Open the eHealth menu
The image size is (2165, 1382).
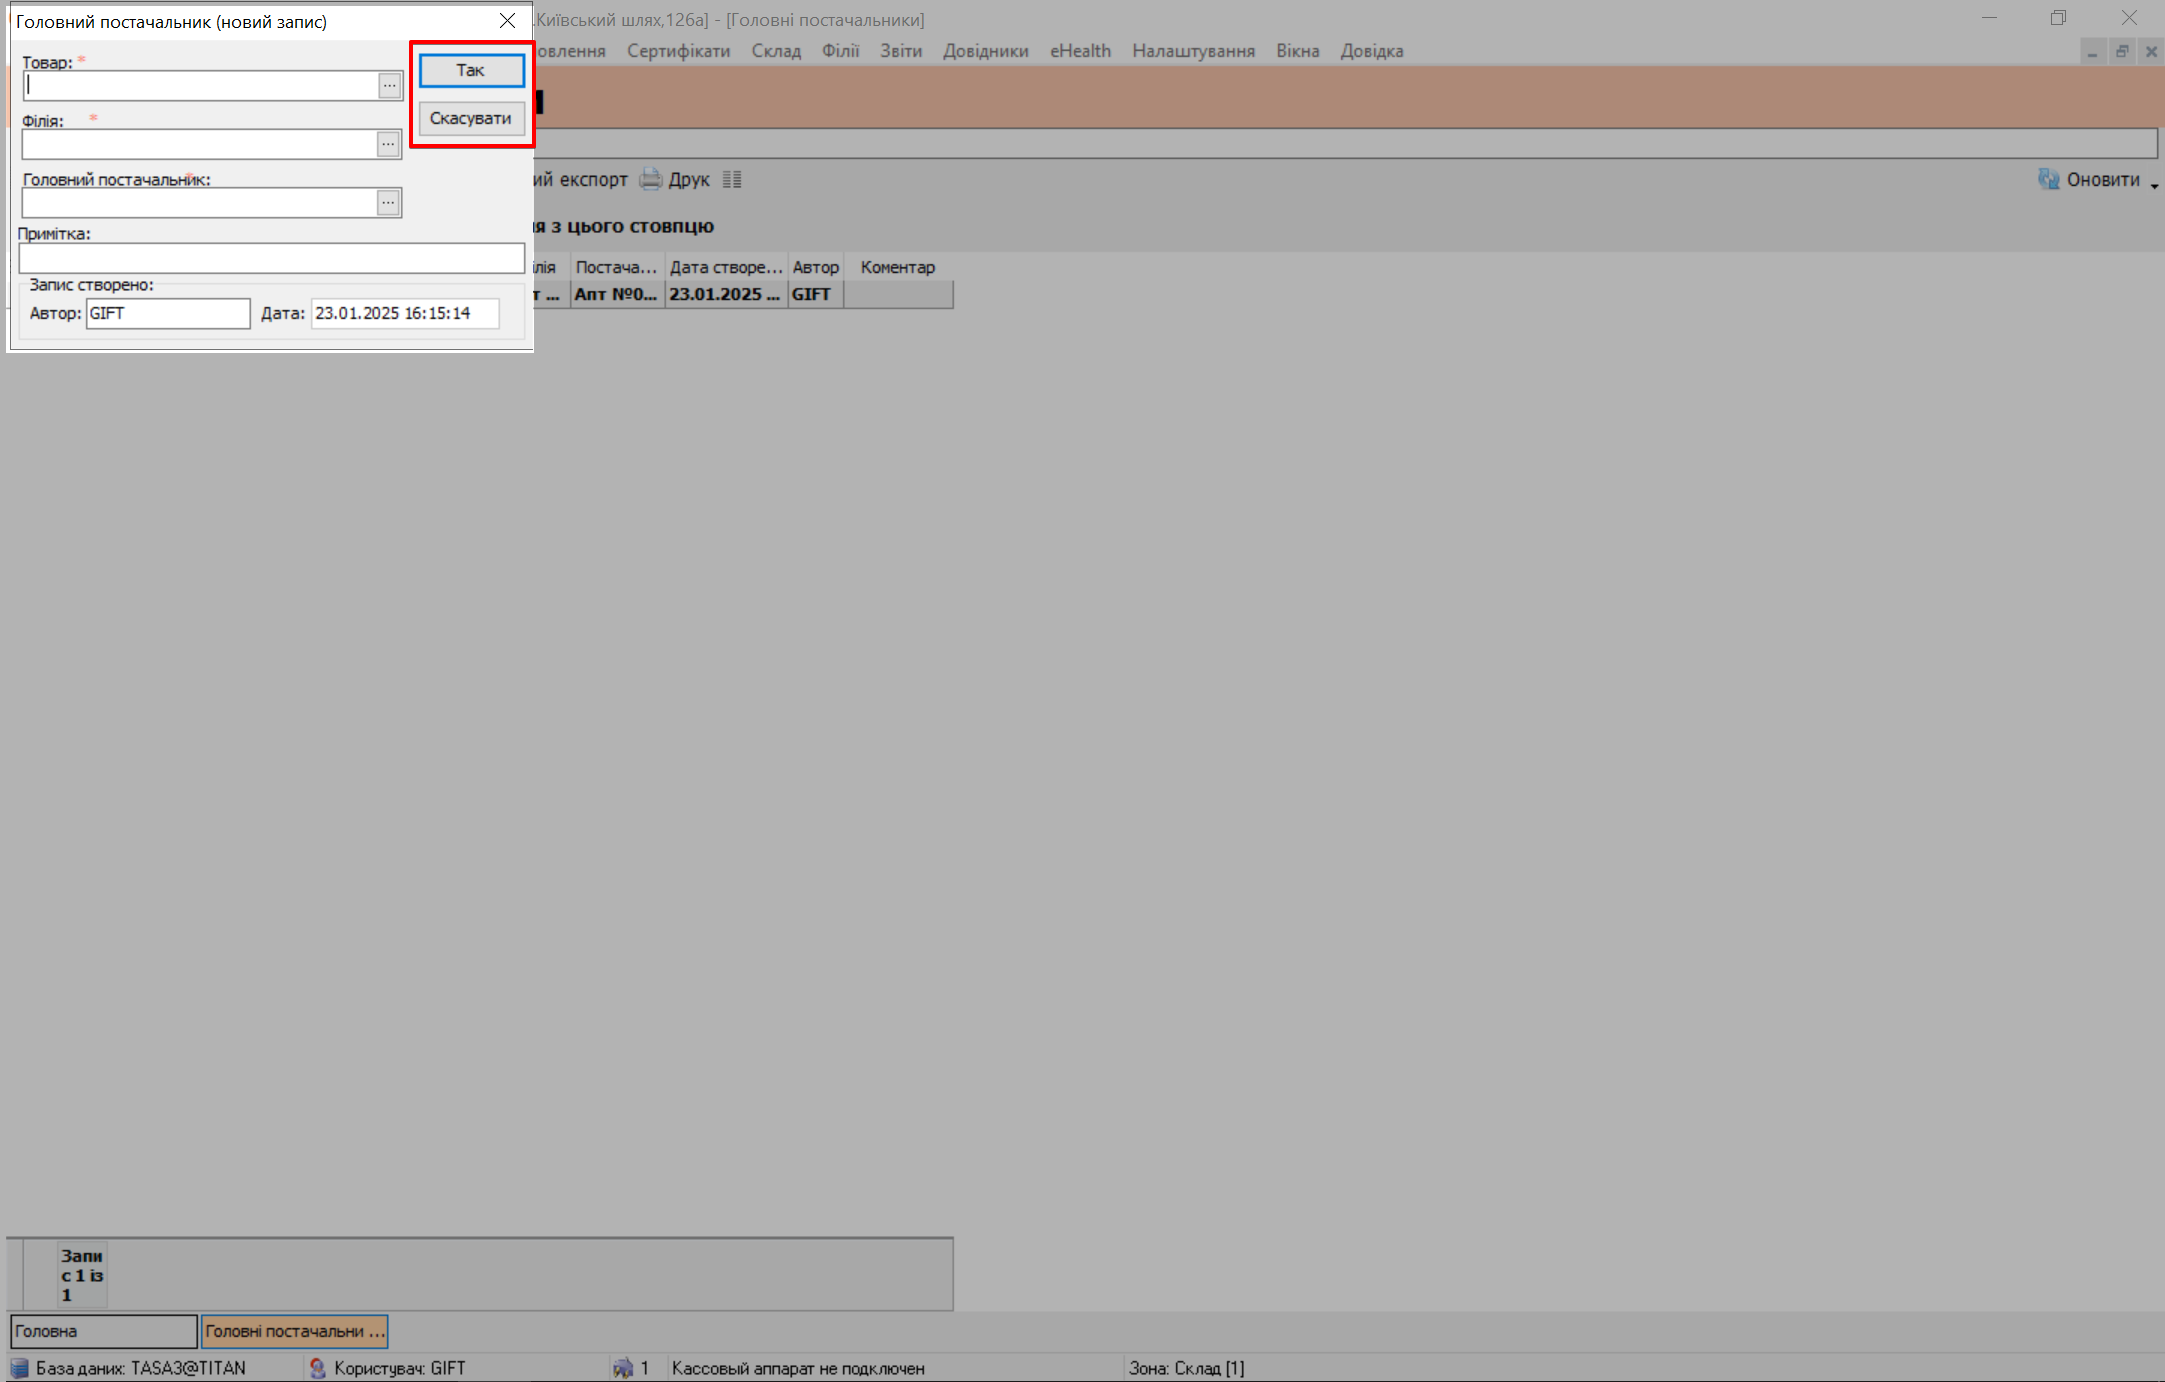[x=1080, y=51]
